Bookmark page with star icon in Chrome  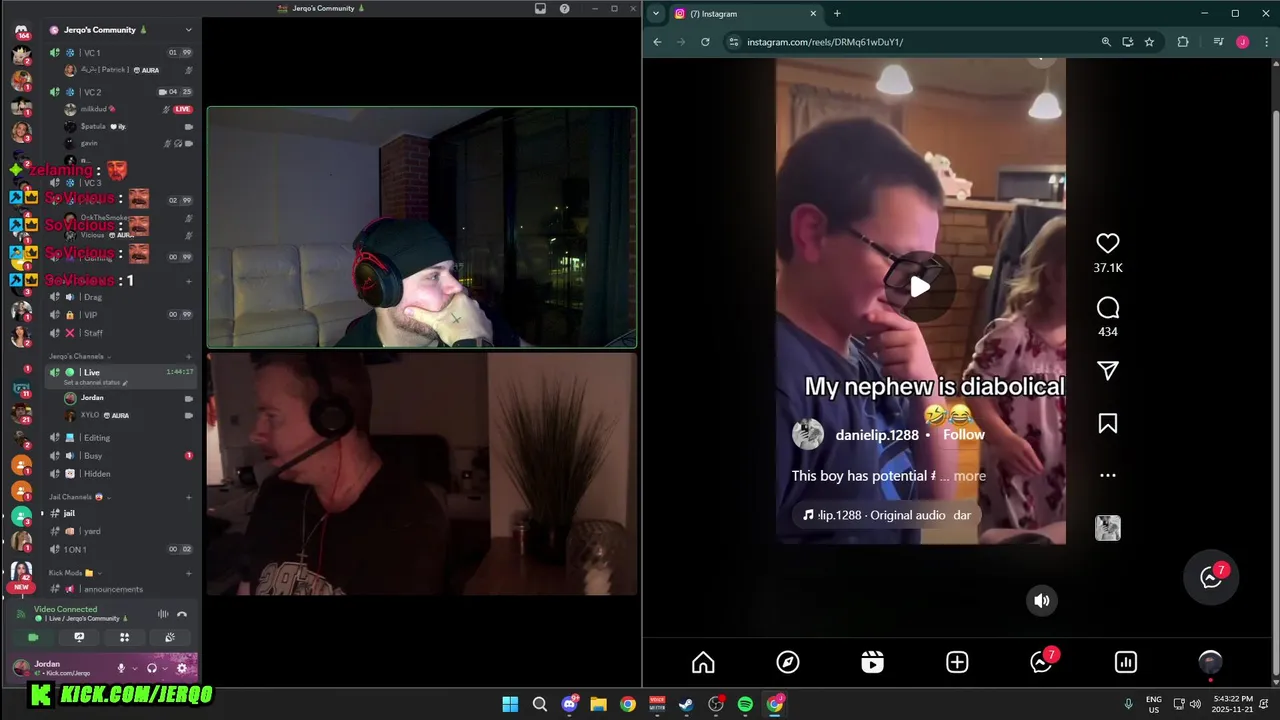(x=1149, y=42)
